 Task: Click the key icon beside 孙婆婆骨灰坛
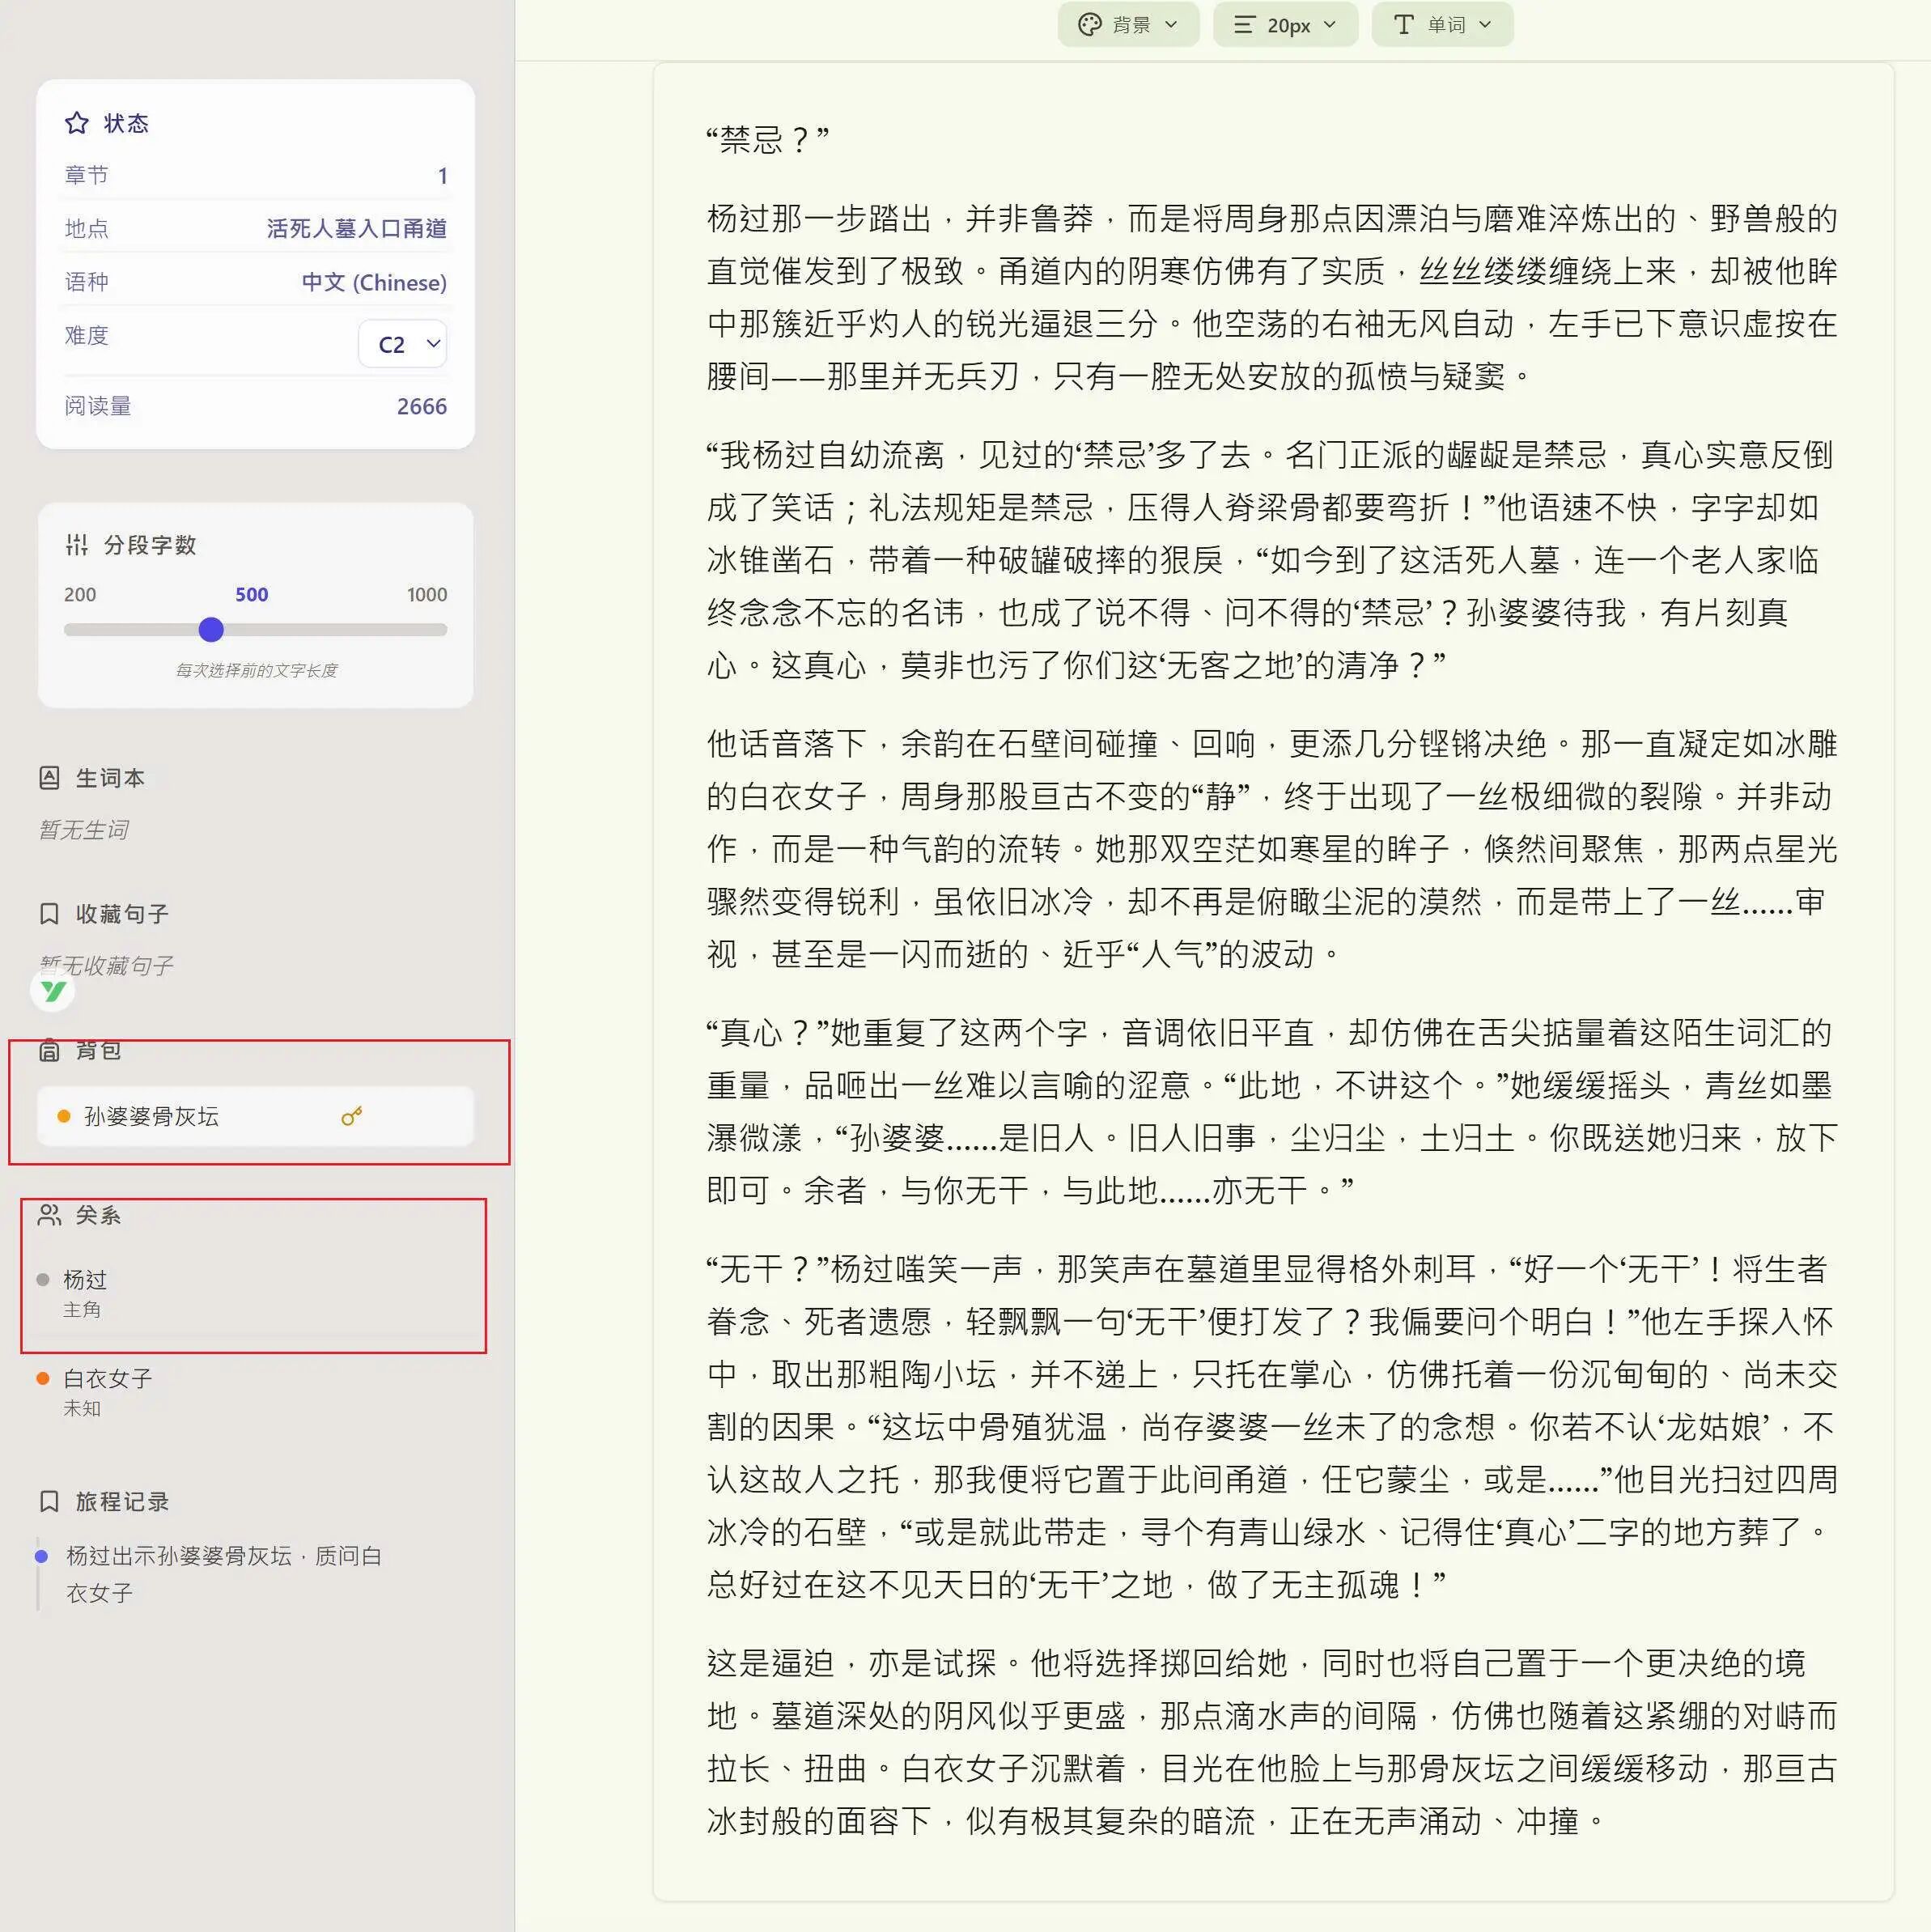click(351, 1116)
